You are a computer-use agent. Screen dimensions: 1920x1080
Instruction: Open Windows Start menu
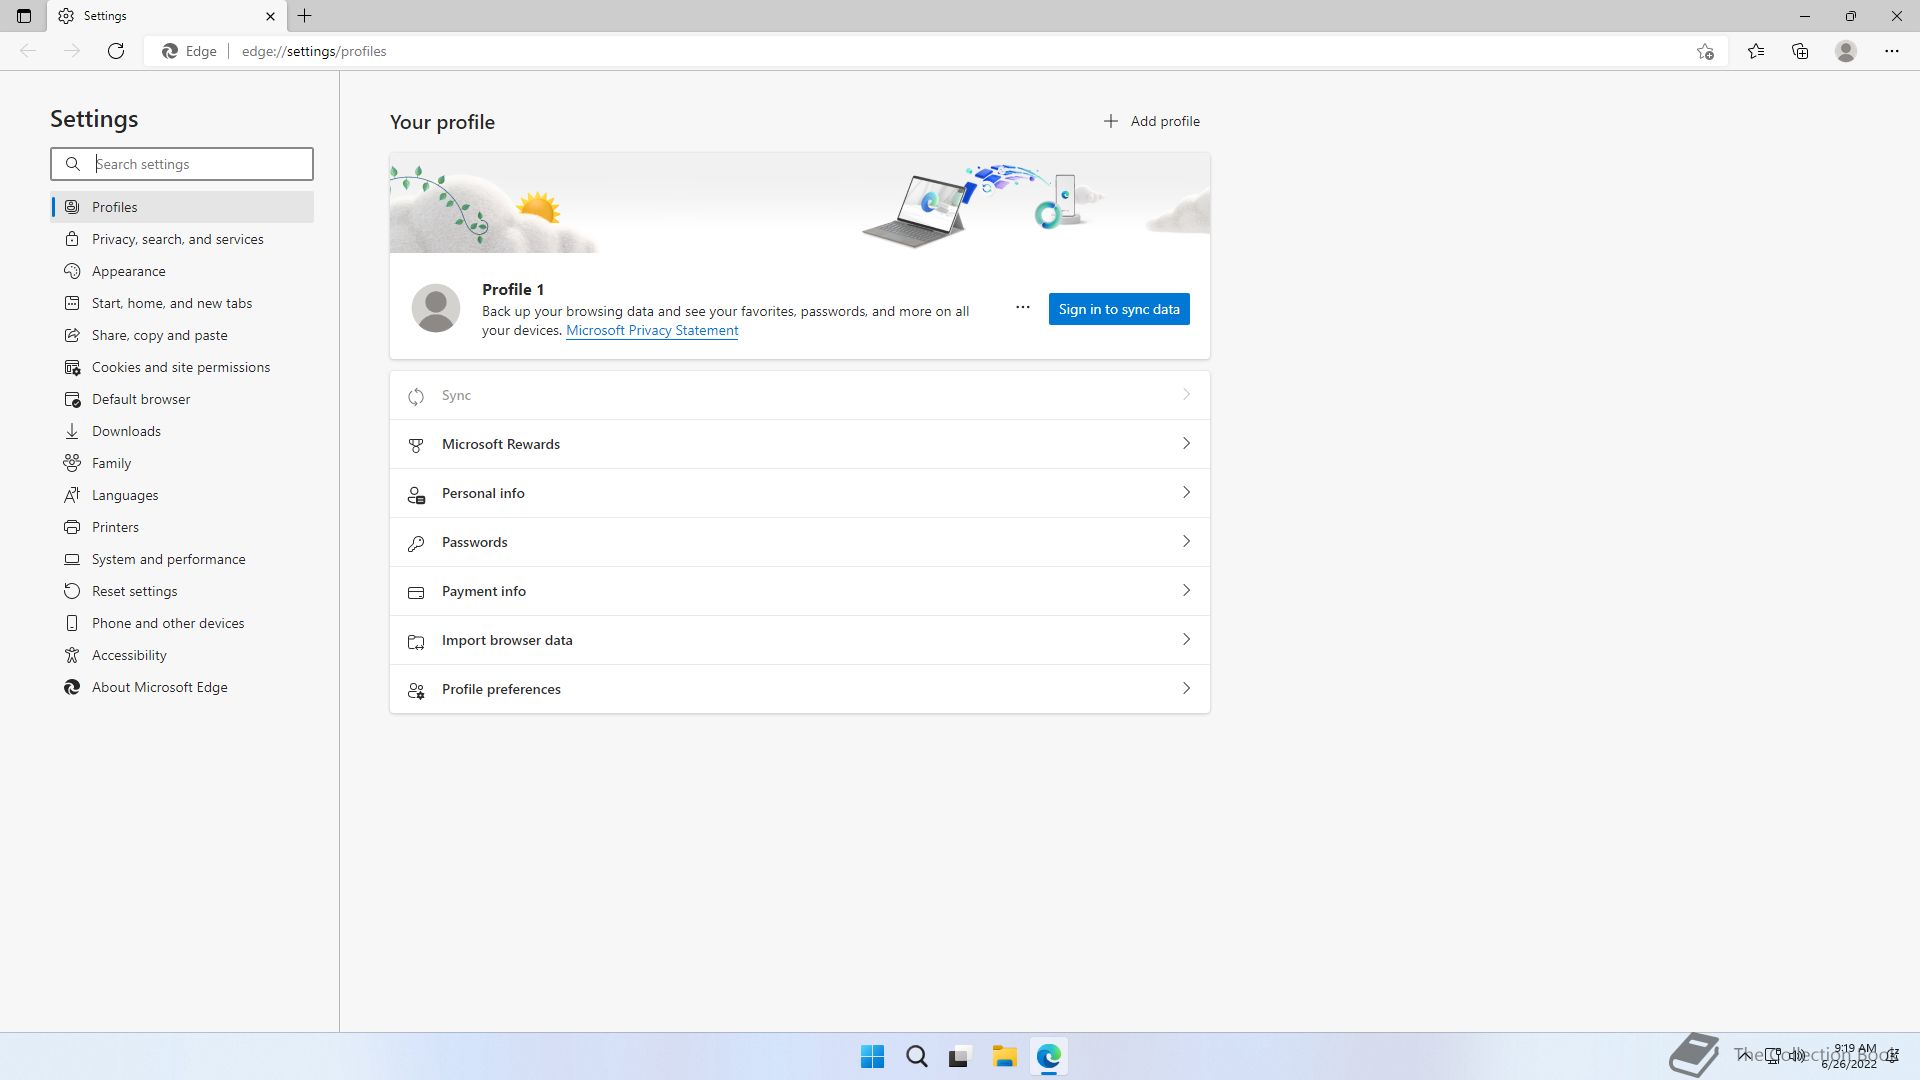872,1056
